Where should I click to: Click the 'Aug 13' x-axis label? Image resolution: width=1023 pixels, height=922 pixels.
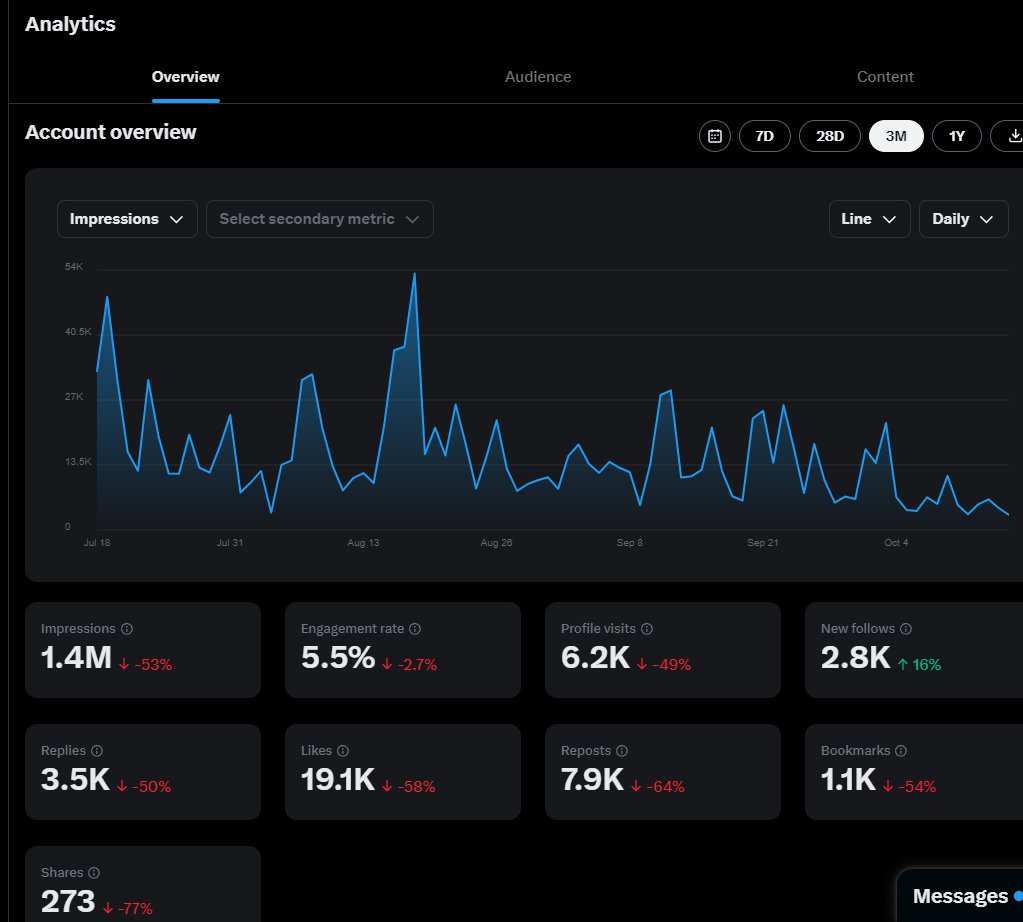pos(363,543)
